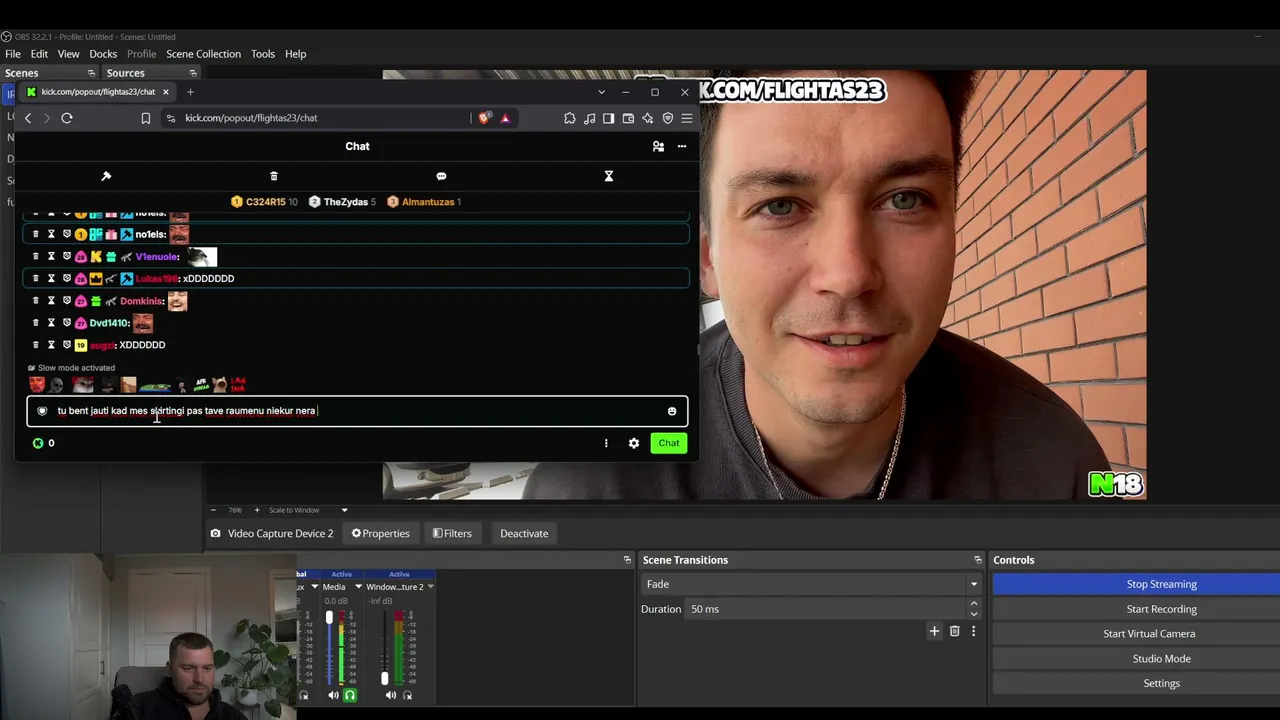Open the Scene Collection menu
Viewport: 1280px width, 720px height.
[203, 54]
